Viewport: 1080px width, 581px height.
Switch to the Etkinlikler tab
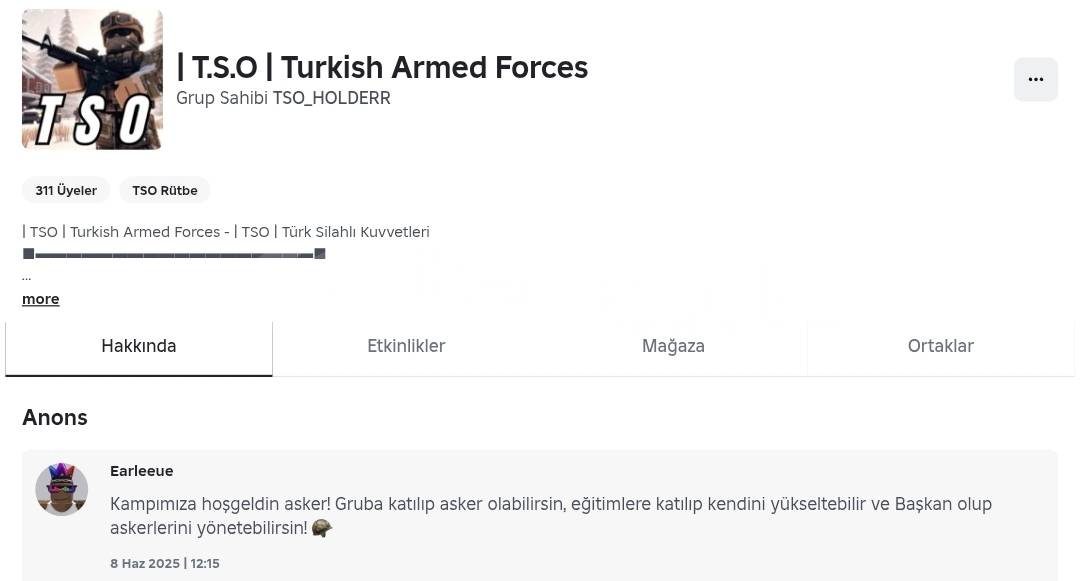[x=406, y=346]
